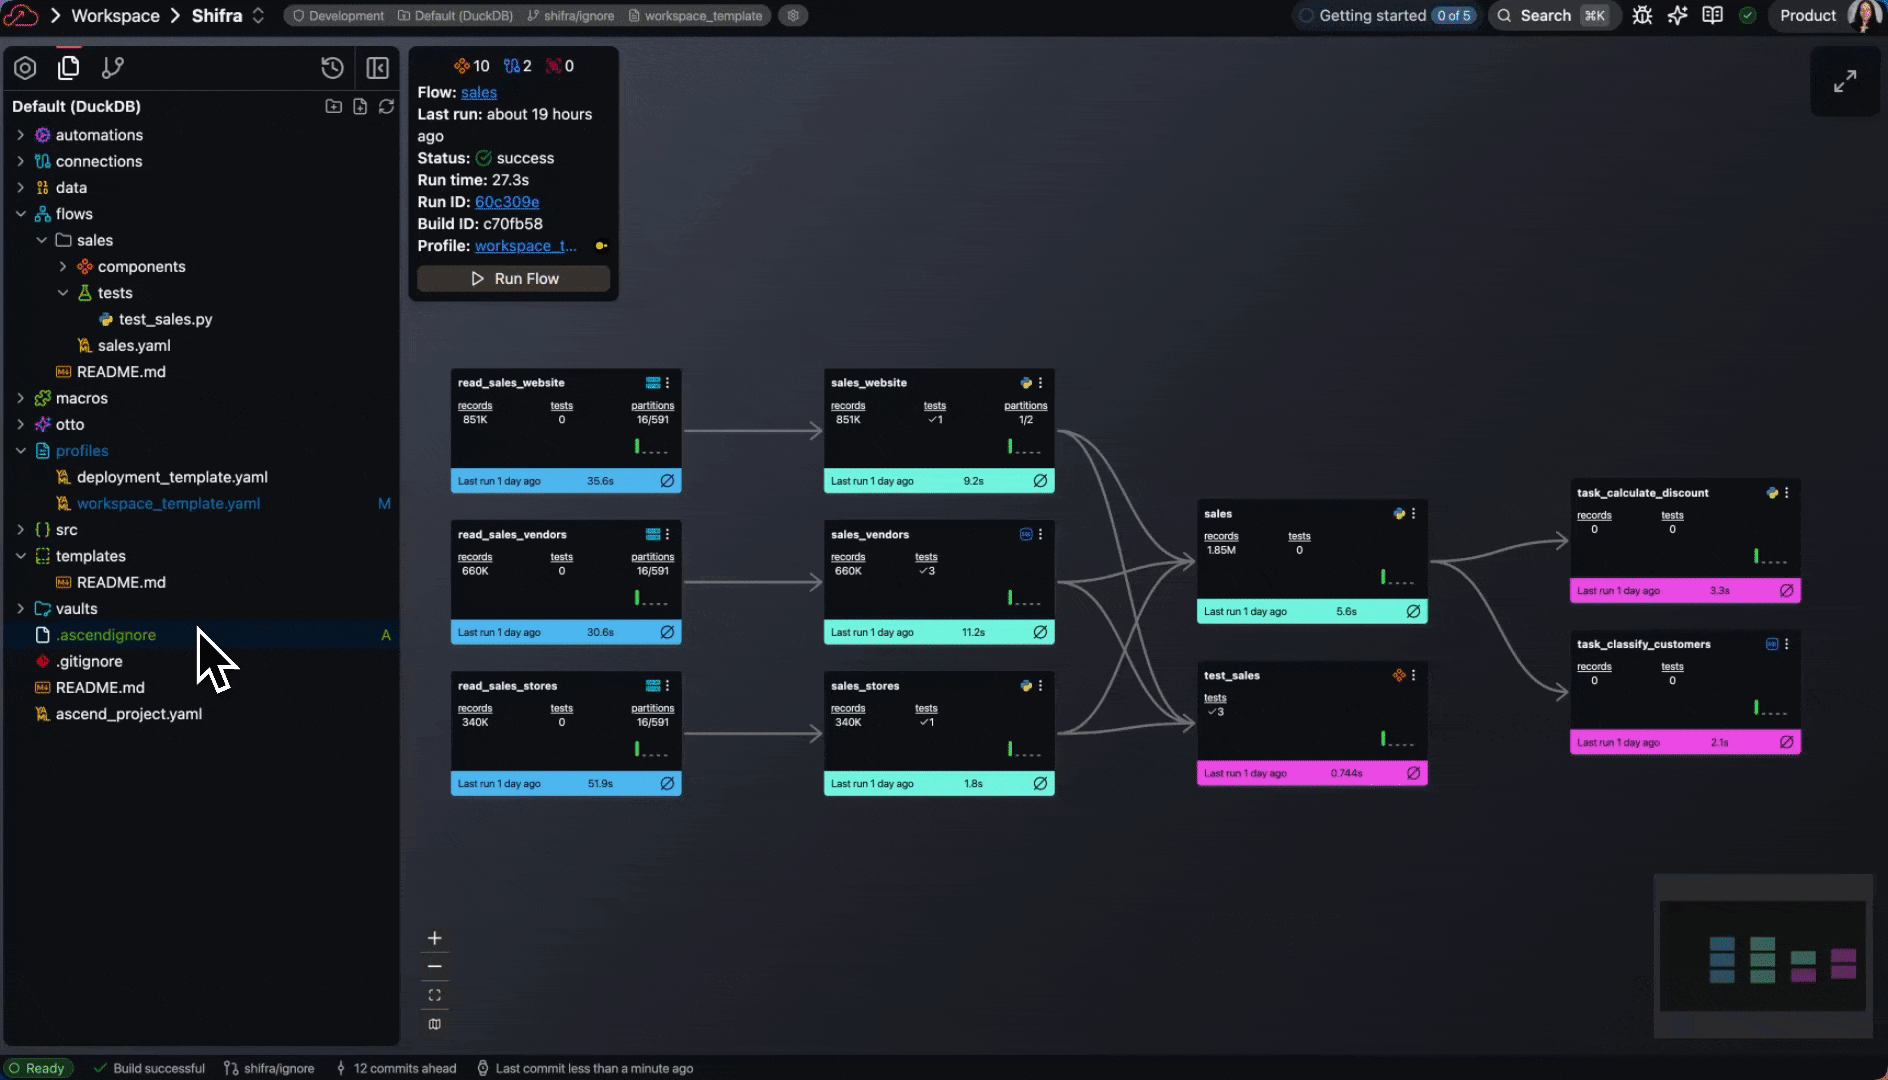Open test_sales.py file

click(x=165, y=319)
